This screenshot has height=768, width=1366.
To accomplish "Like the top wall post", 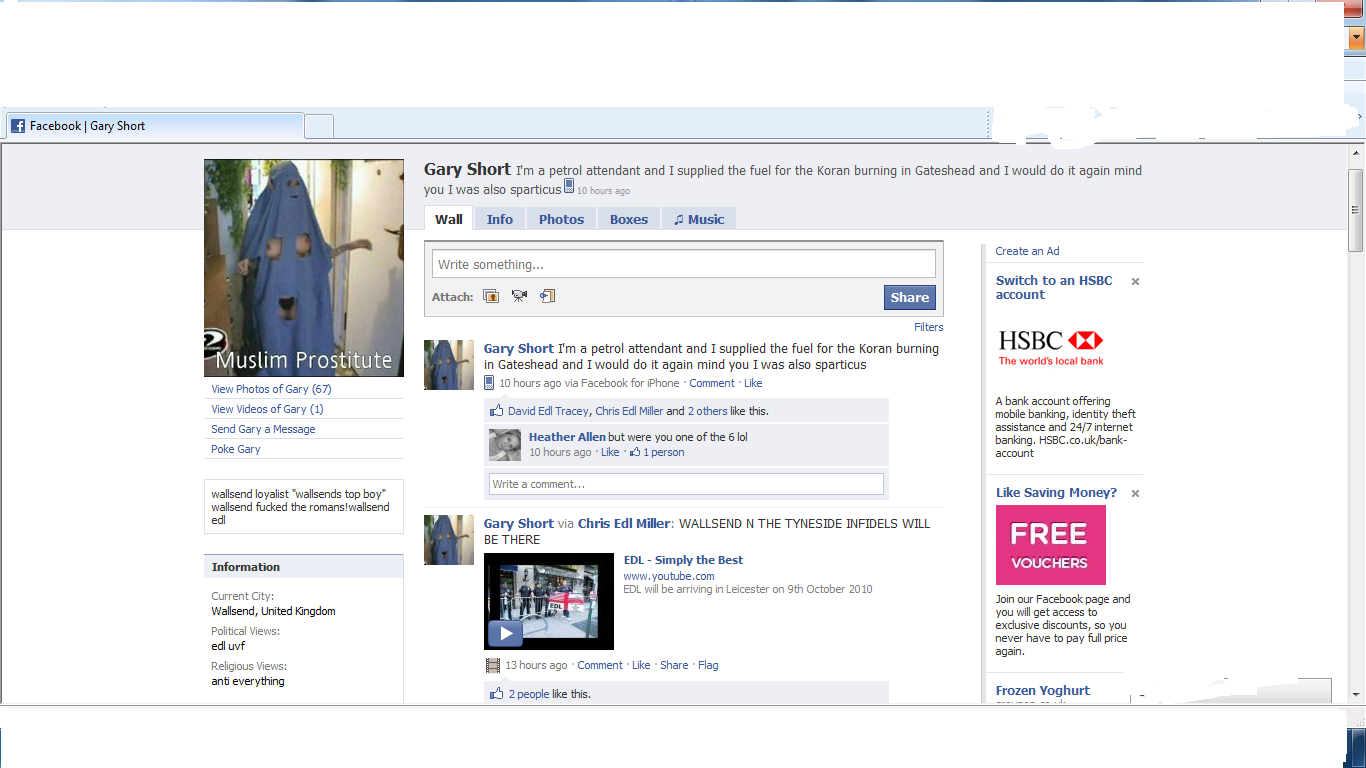I will point(752,383).
